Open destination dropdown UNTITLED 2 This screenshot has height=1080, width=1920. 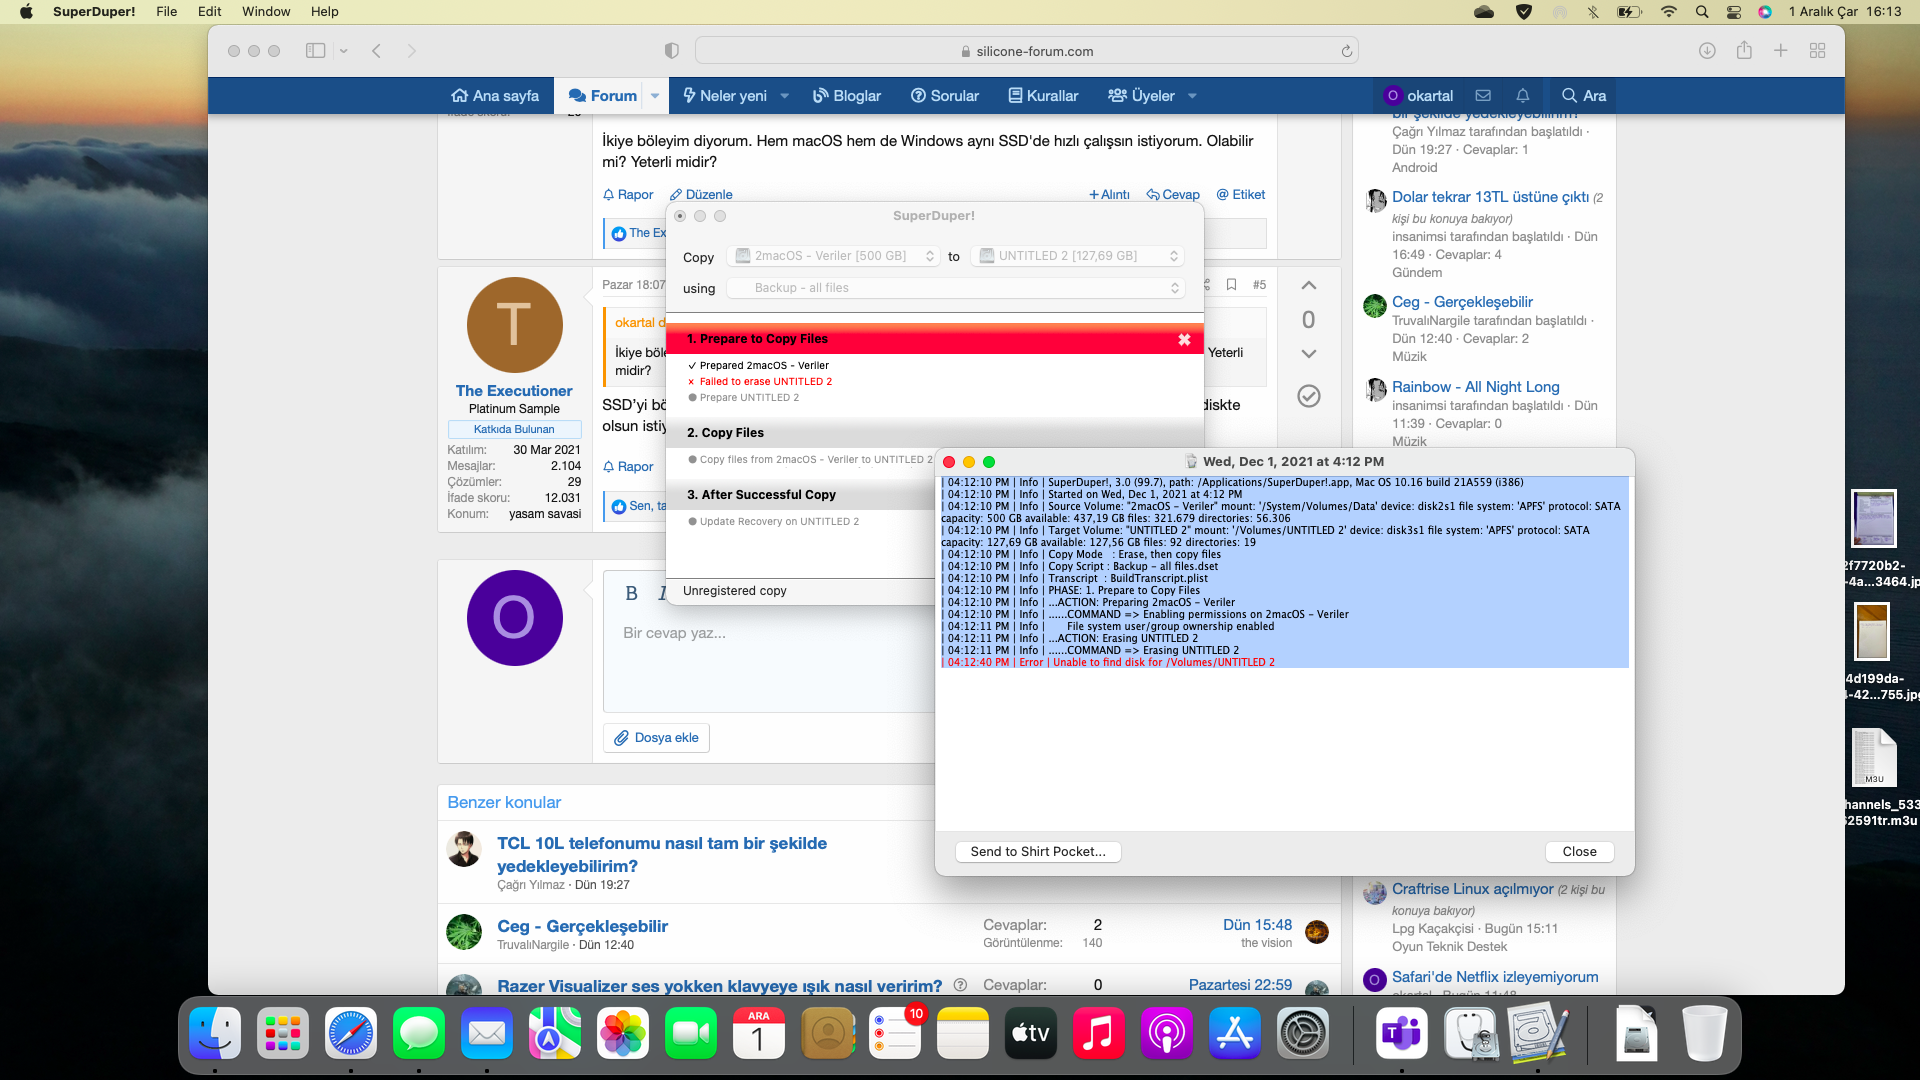pos(1077,256)
